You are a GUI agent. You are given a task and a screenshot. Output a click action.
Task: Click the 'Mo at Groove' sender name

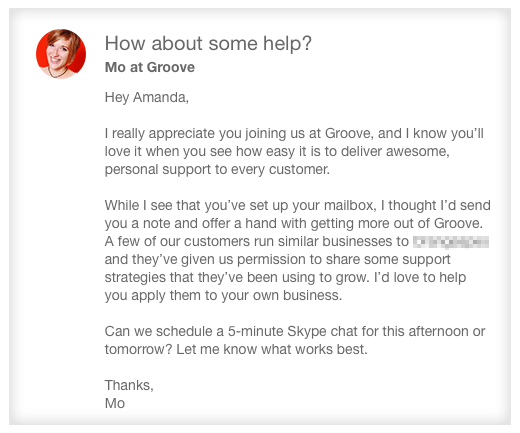pos(150,67)
